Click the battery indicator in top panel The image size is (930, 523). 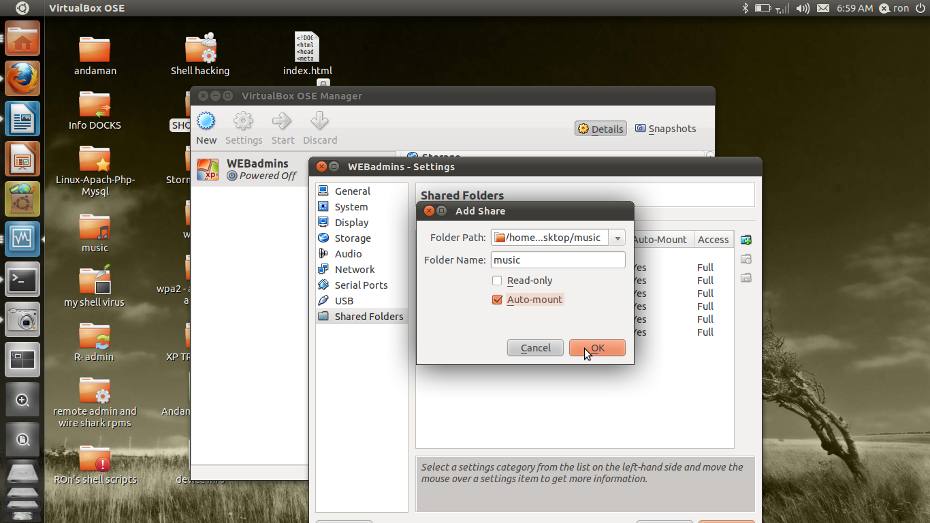pos(762,8)
